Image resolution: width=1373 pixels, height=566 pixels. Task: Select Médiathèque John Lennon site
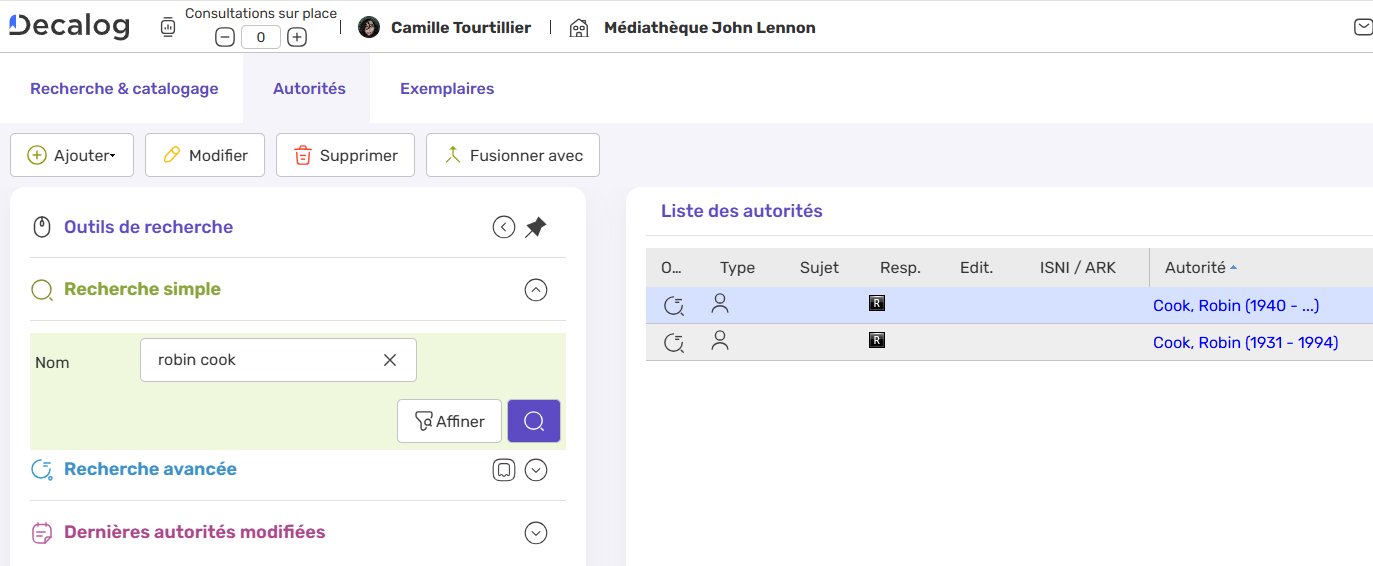click(x=710, y=28)
